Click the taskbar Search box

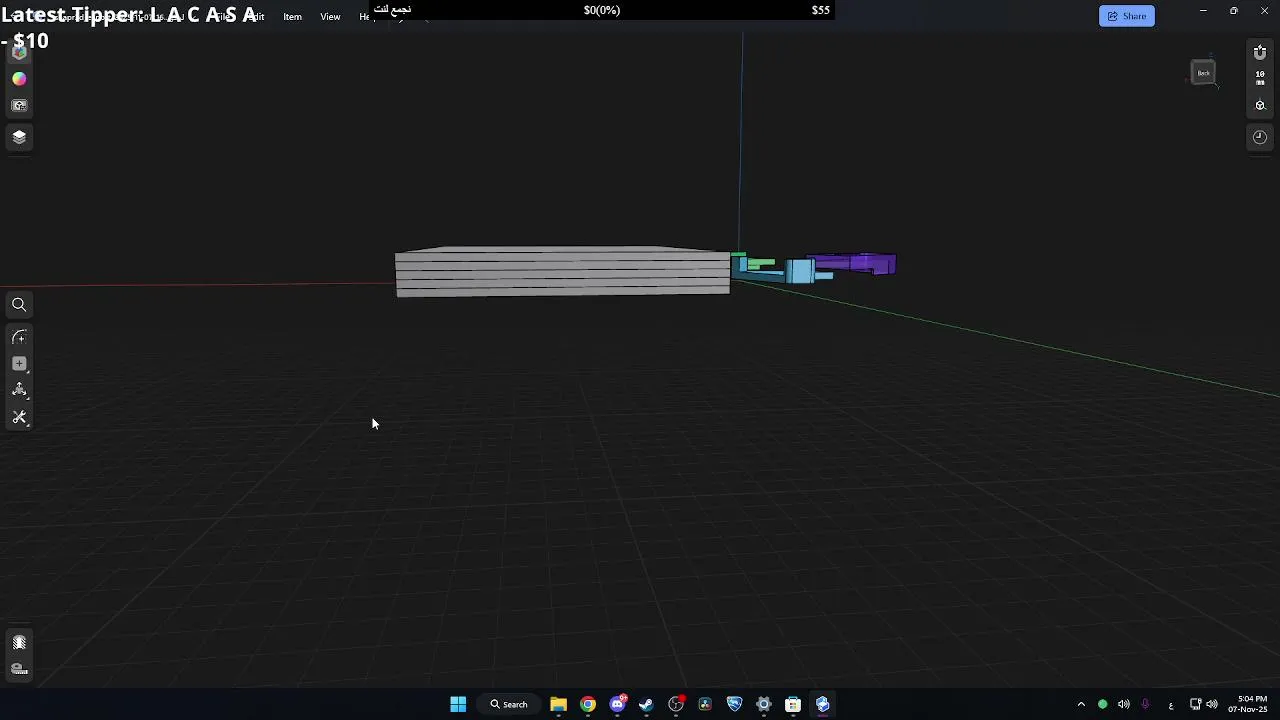coord(509,704)
